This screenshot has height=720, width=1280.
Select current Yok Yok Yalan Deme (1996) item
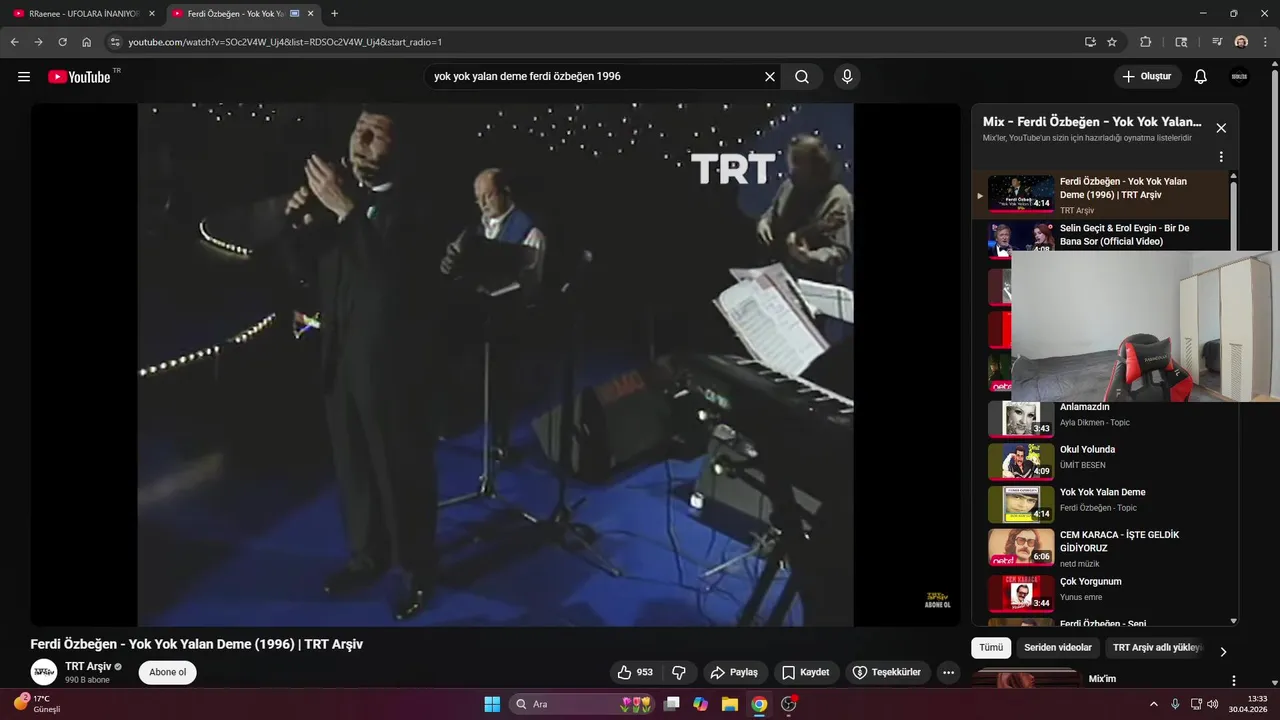coord(1100,195)
